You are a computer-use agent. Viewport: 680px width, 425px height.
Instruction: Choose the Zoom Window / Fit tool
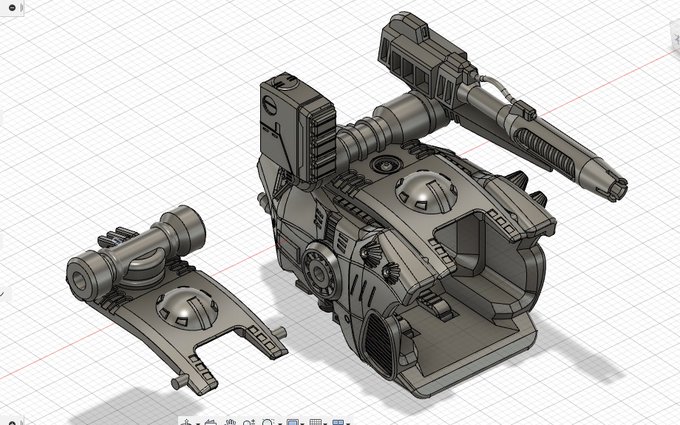[268, 422]
